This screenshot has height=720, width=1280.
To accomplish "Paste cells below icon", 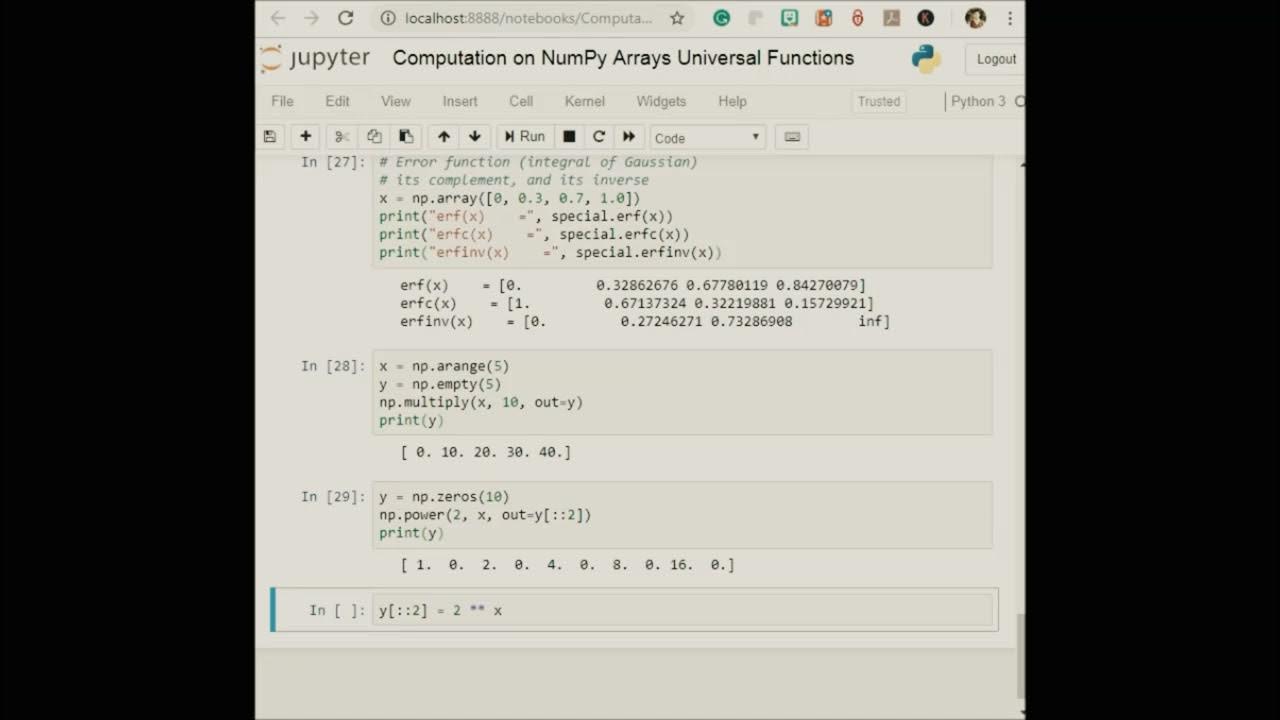I will coord(406,137).
